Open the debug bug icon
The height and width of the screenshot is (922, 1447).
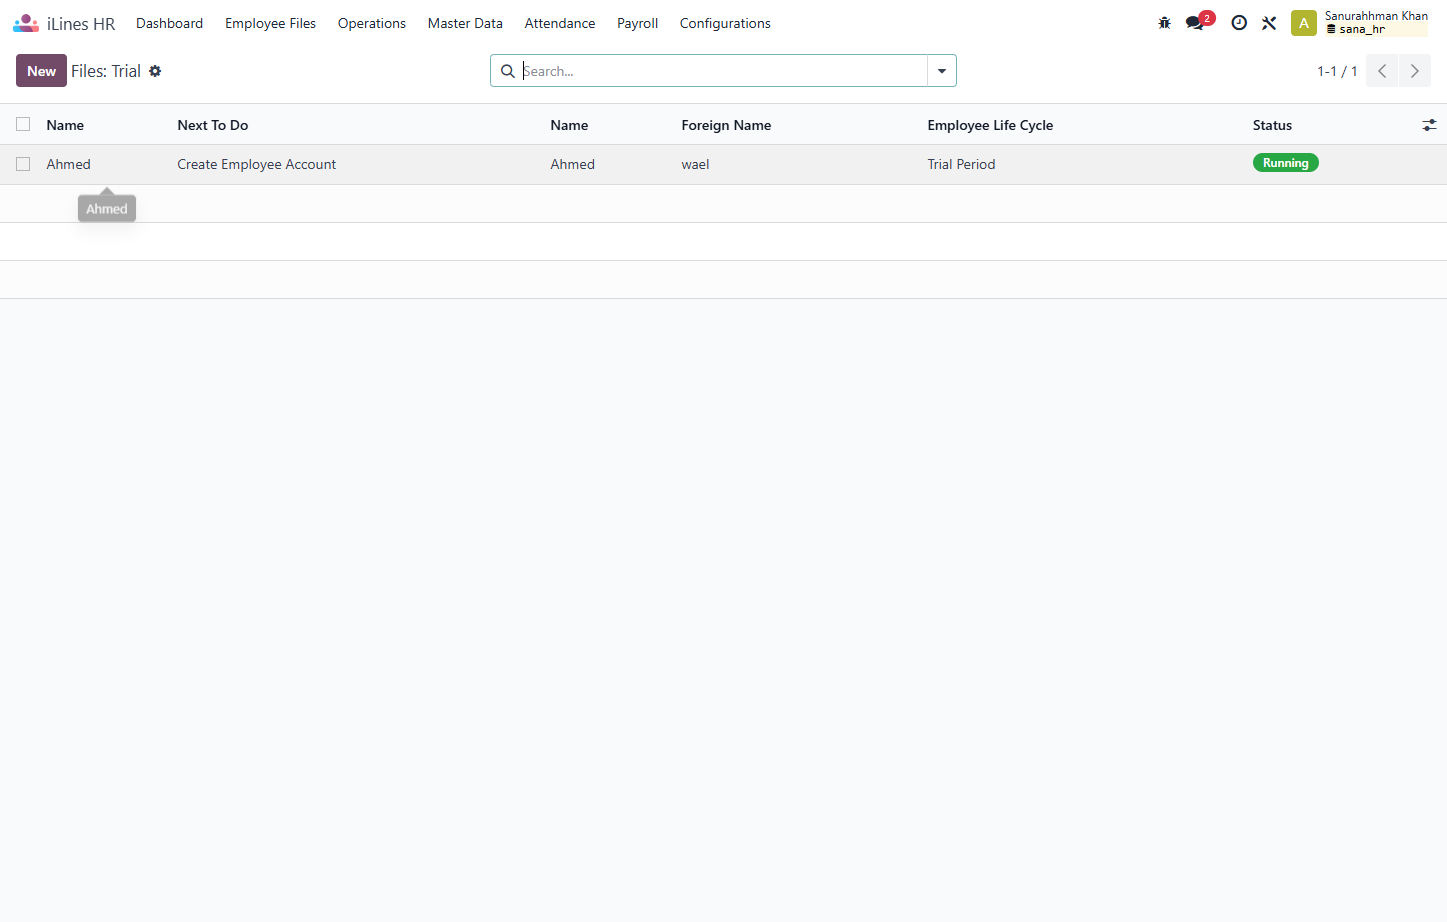click(1164, 23)
